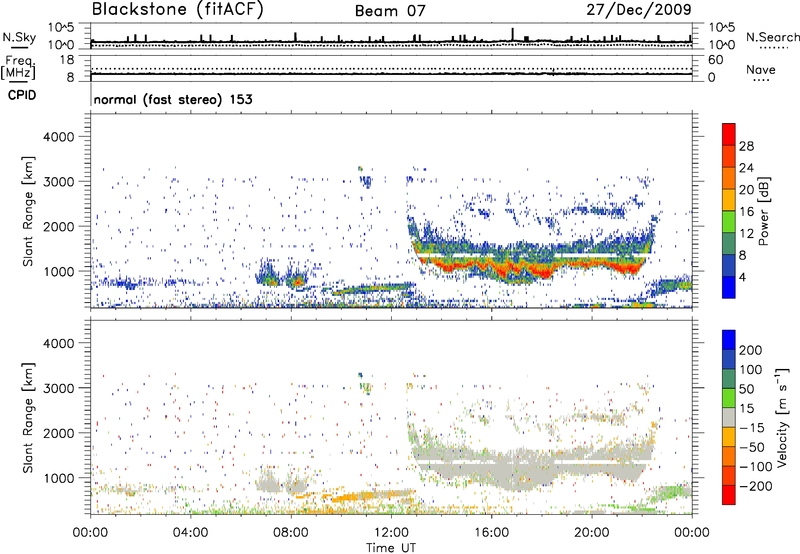
Task: Click the 'Power [dB]' color bar label
Action: [x=763, y=211]
